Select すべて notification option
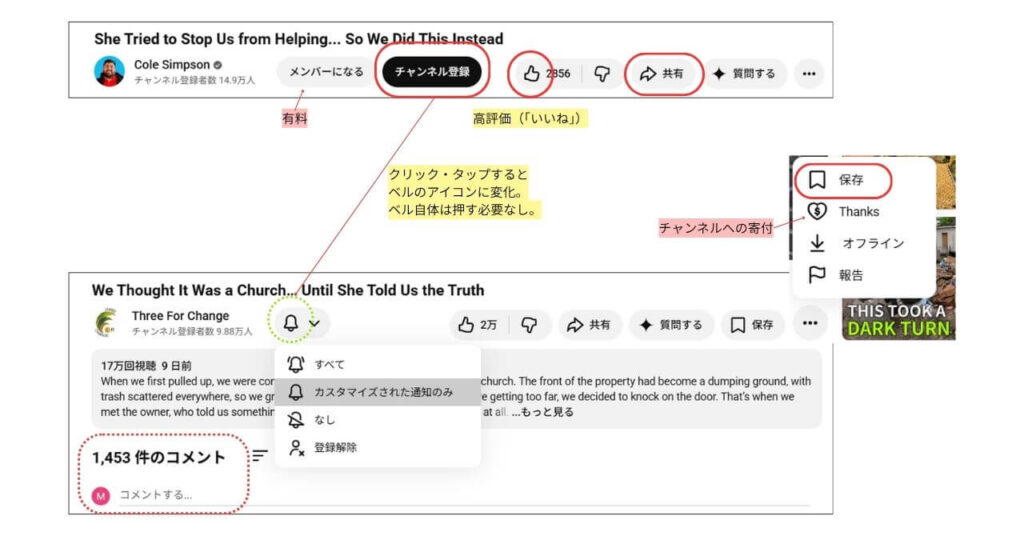Image resolution: width=1024 pixels, height=536 pixels. click(377, 364)
